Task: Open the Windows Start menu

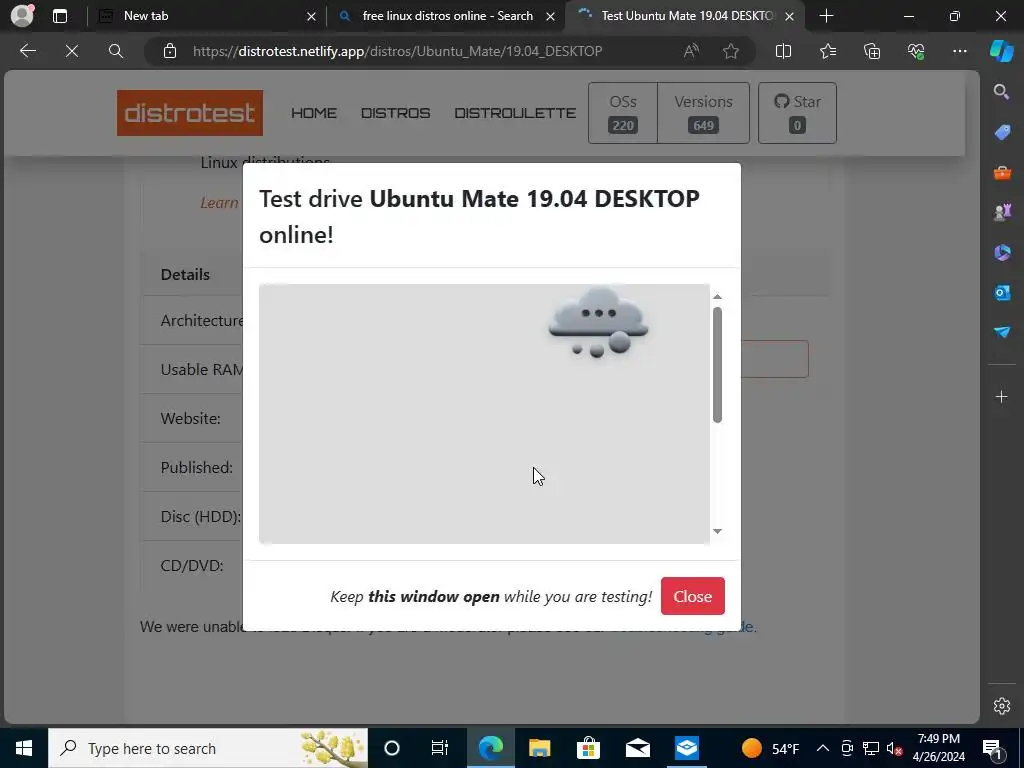Action: pyautogui.click(x=24, y=748)
